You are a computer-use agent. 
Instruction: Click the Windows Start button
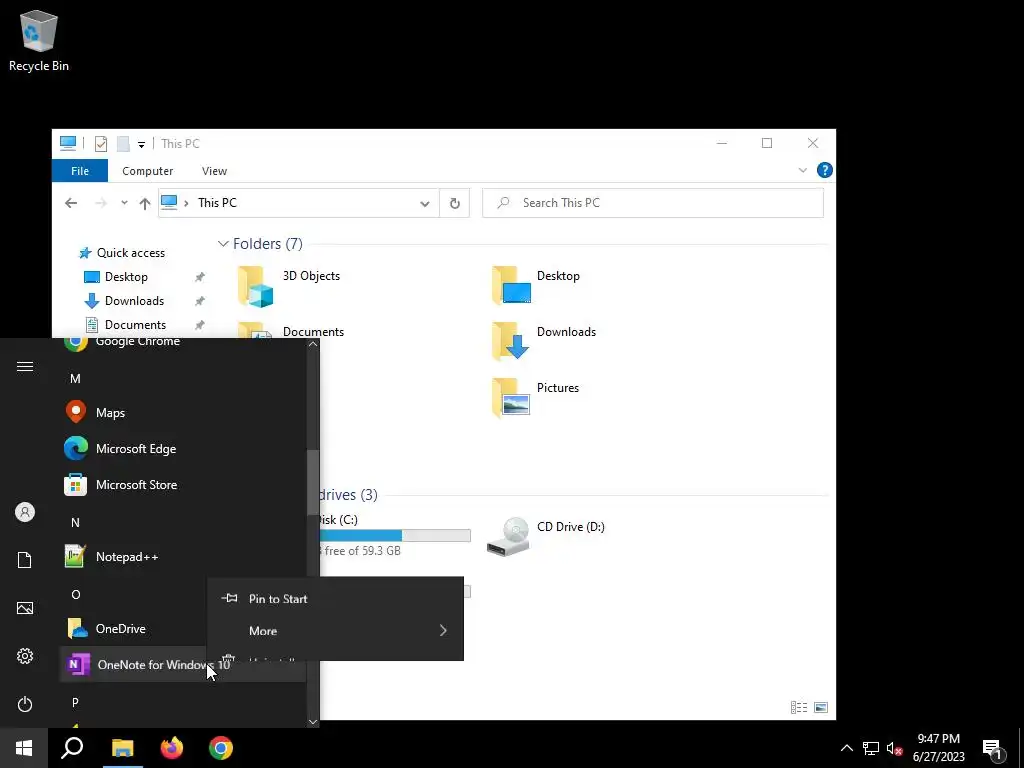pyautogui.click(x=24, y=748)
